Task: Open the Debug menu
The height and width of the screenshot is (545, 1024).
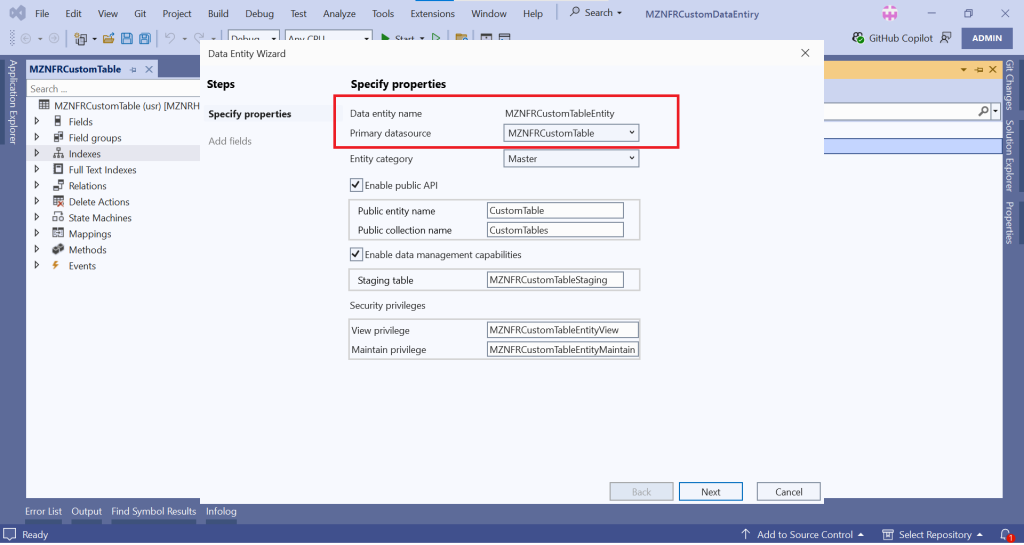Action: (x=259, y=13)
